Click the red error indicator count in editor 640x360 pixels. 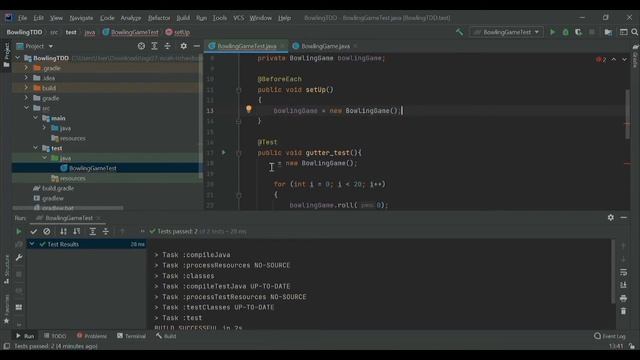[601, 60]
